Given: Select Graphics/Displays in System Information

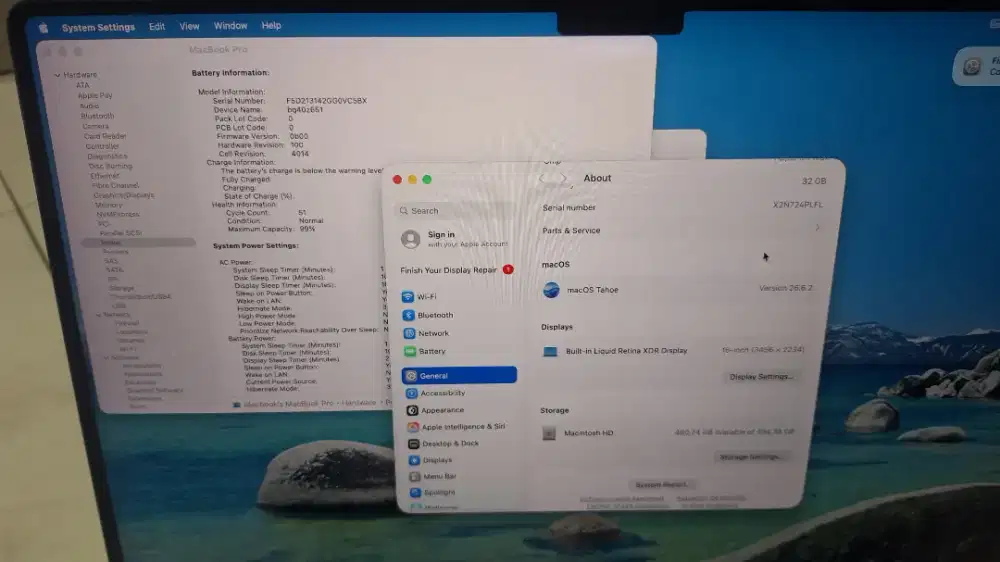Looking at the screenshot, I should [123, 195].
